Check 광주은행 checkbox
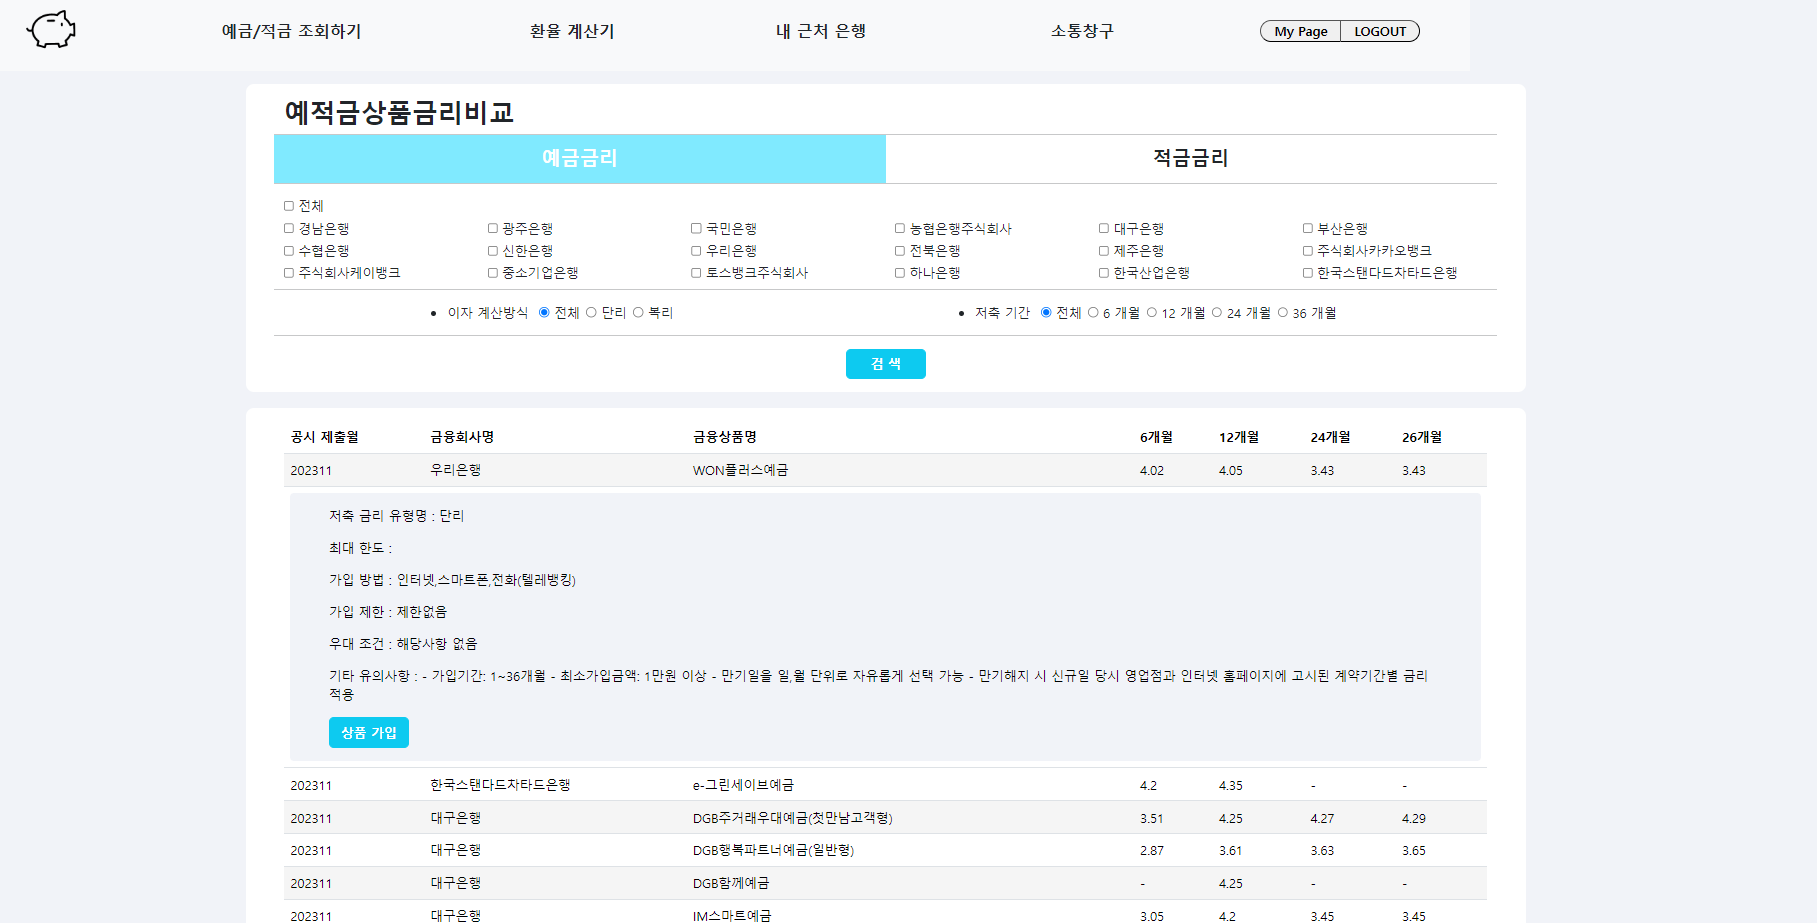Screen dimensions: 1817x923 (493, 229)
